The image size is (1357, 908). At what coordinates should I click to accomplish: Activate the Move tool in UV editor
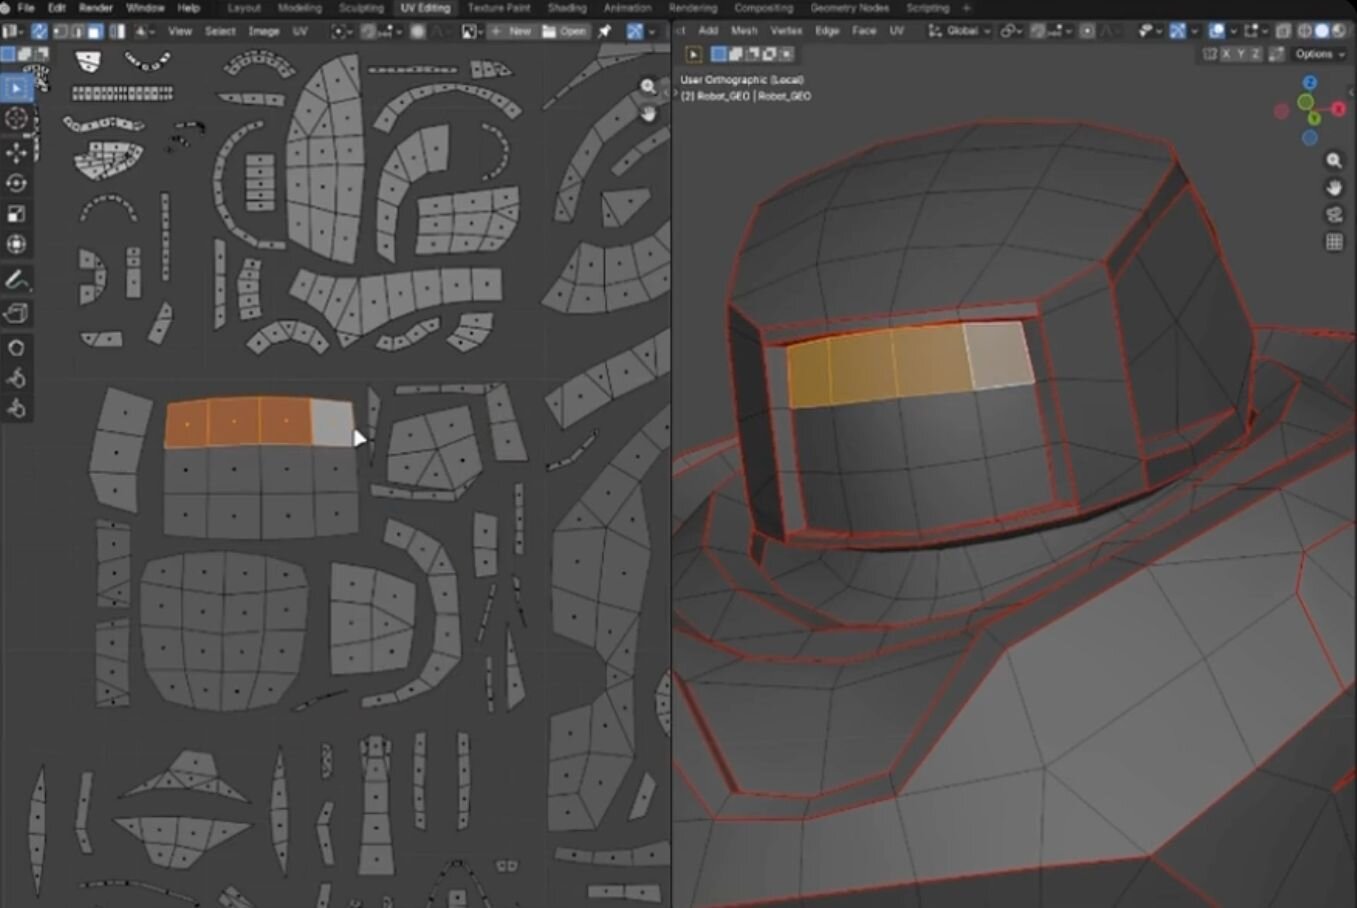[16, 152]
